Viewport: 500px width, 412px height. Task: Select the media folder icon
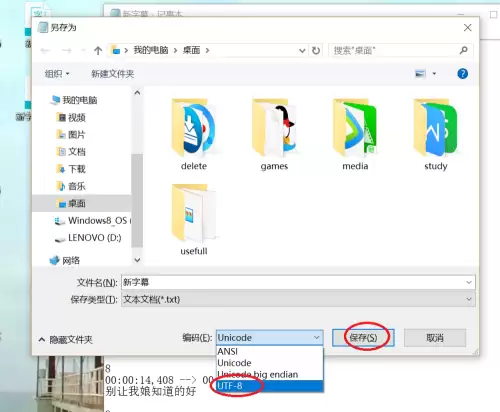pyautogui.click(x=355, y=128)
